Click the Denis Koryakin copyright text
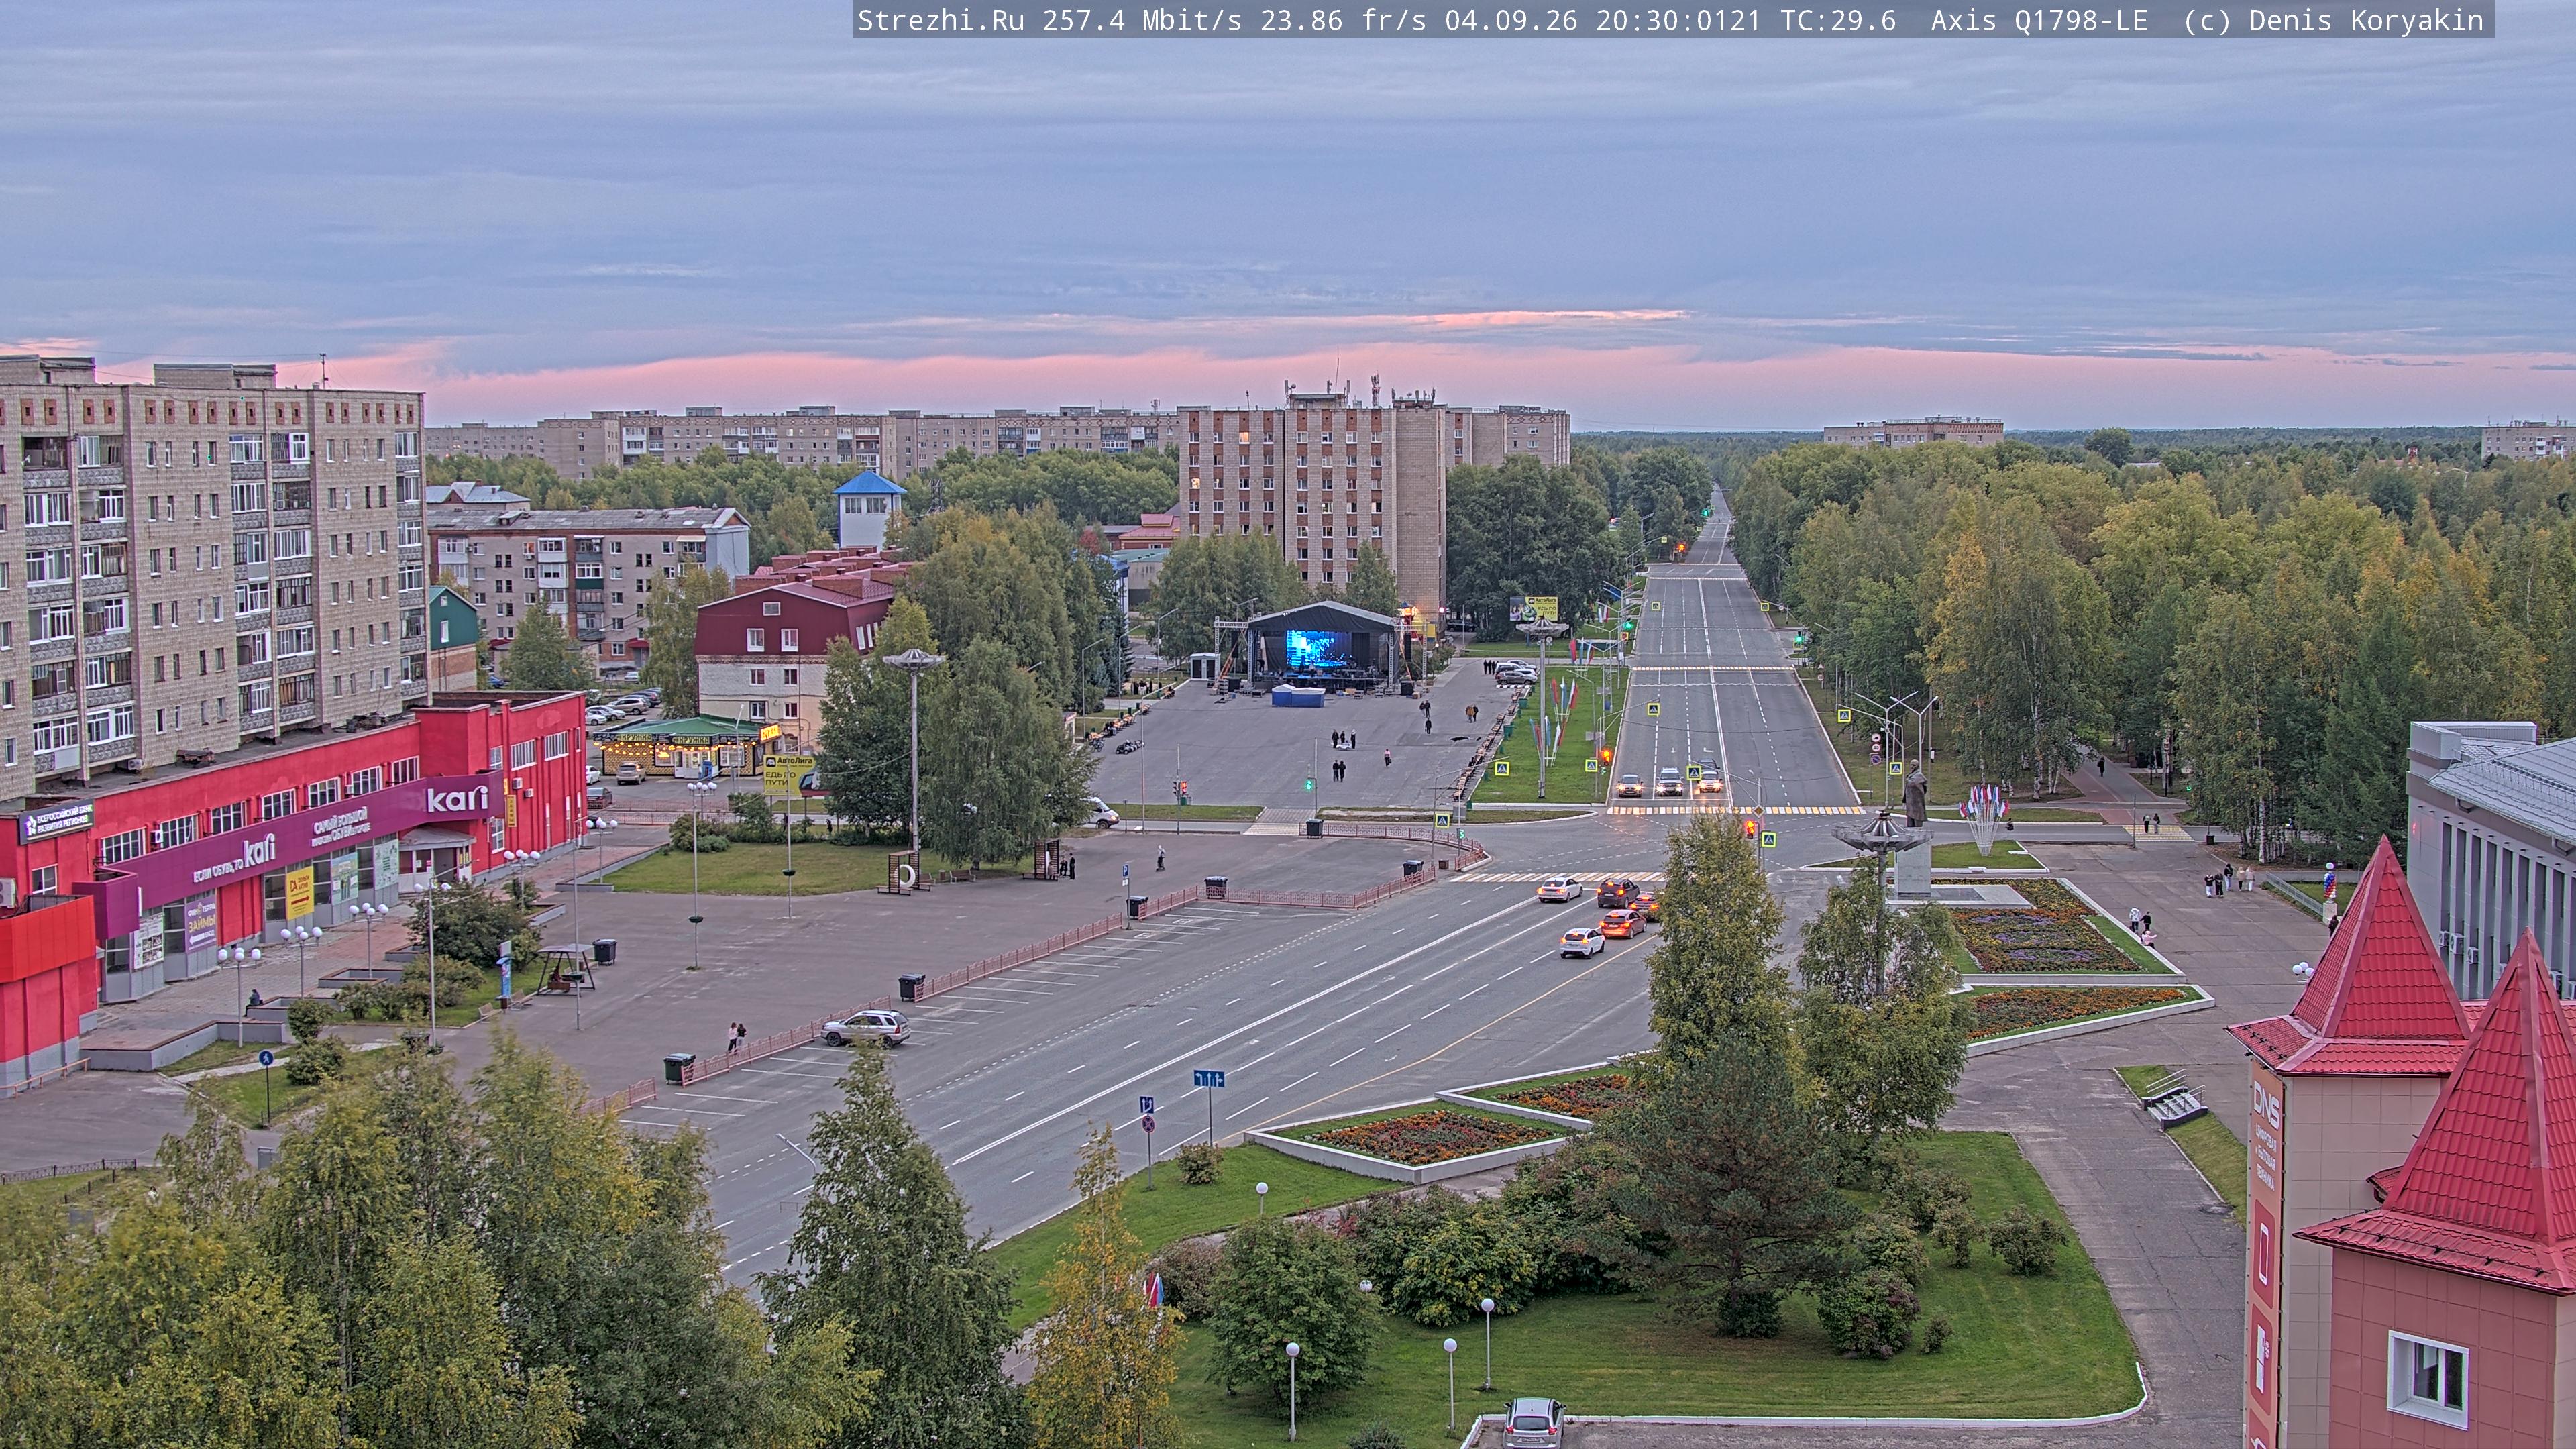The width and height of the screenshot is (2576, 1449). [x=2366, y=20]
